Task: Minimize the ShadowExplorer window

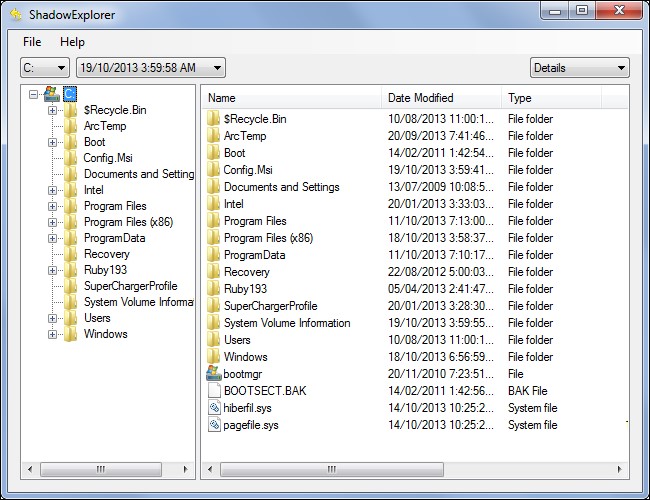Action: tap(556, 10)
